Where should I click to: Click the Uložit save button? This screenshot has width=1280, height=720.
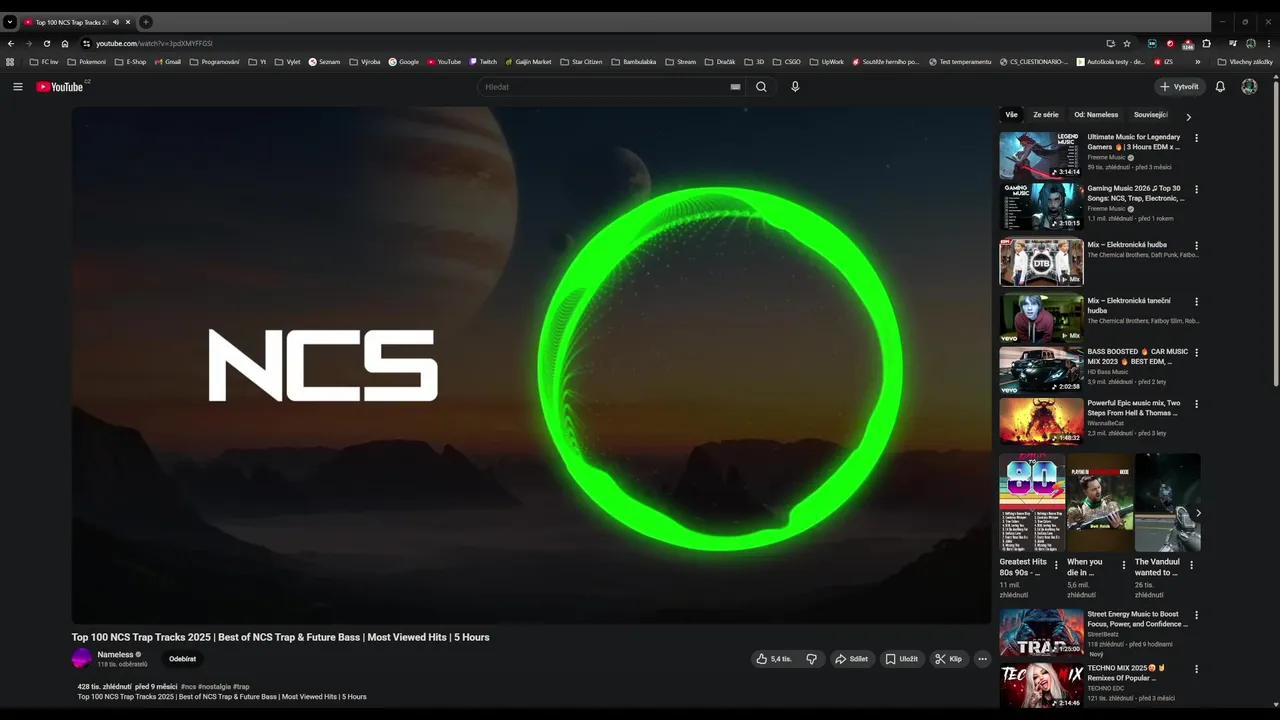[x=901, y=659]
